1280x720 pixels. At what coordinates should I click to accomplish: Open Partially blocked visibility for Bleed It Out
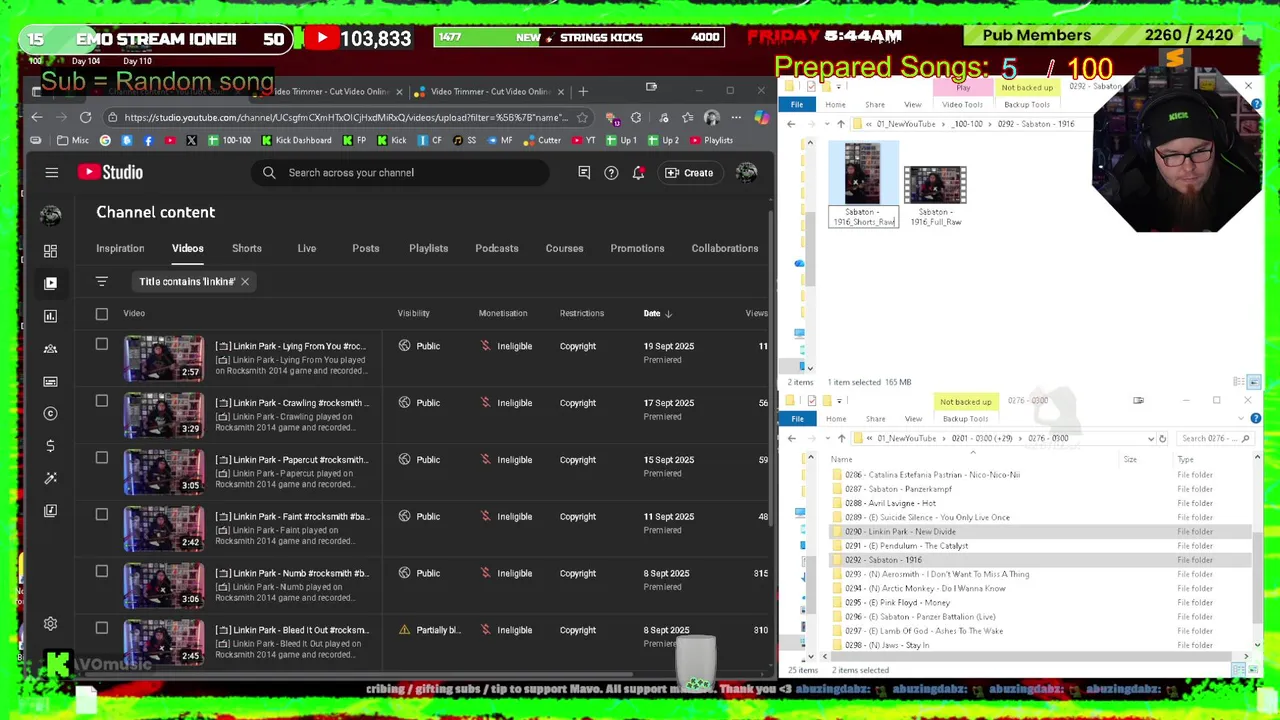(x=429, y=630)
